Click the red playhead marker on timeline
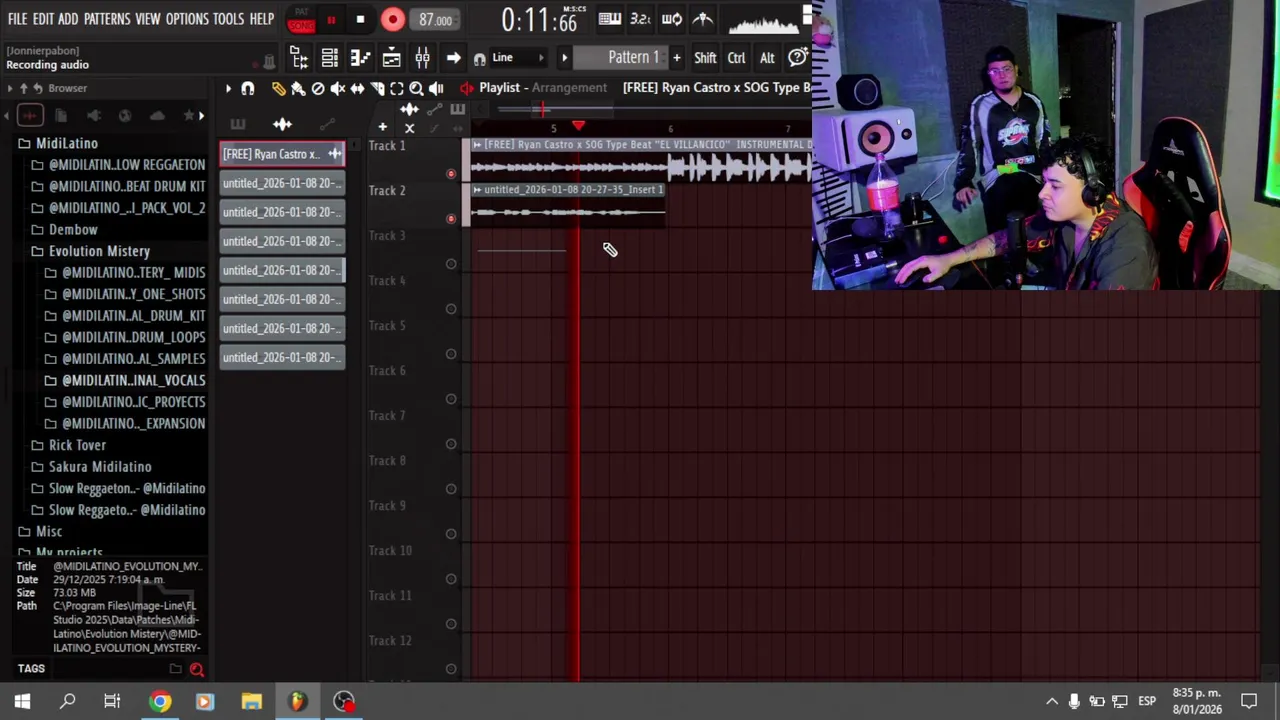The height and width of the screenshot is (720, 1280). tap(578, 126)
